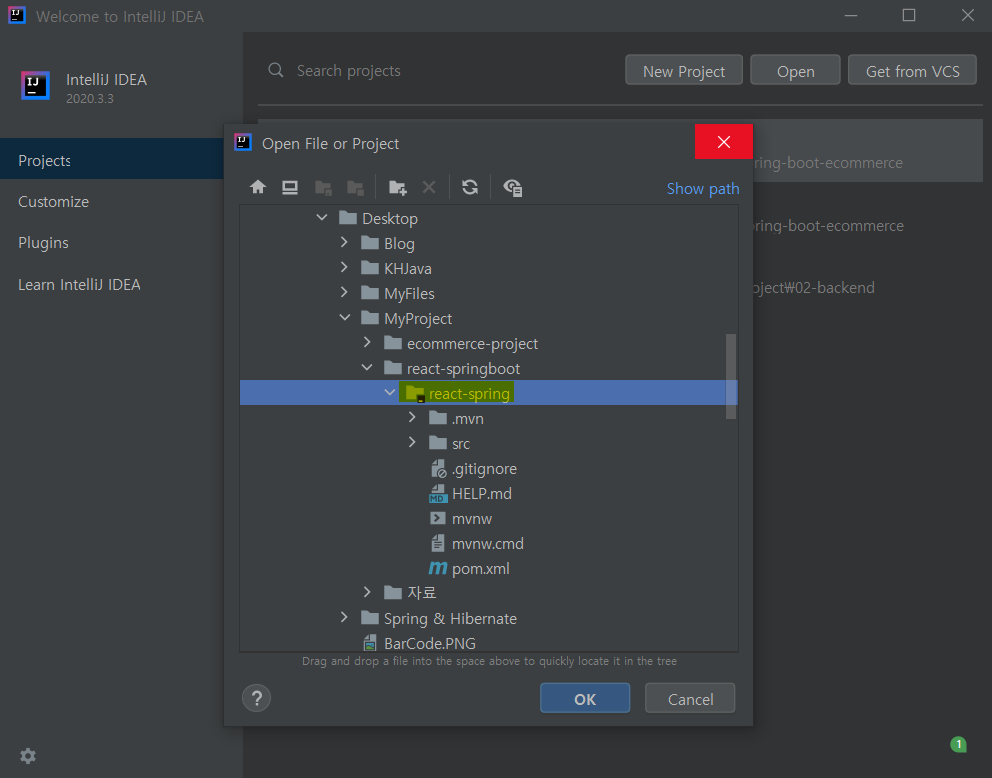This screenshot has width=992, height=778.
Task: Select the pom.xml Maven file
Action: coord(469,569)
